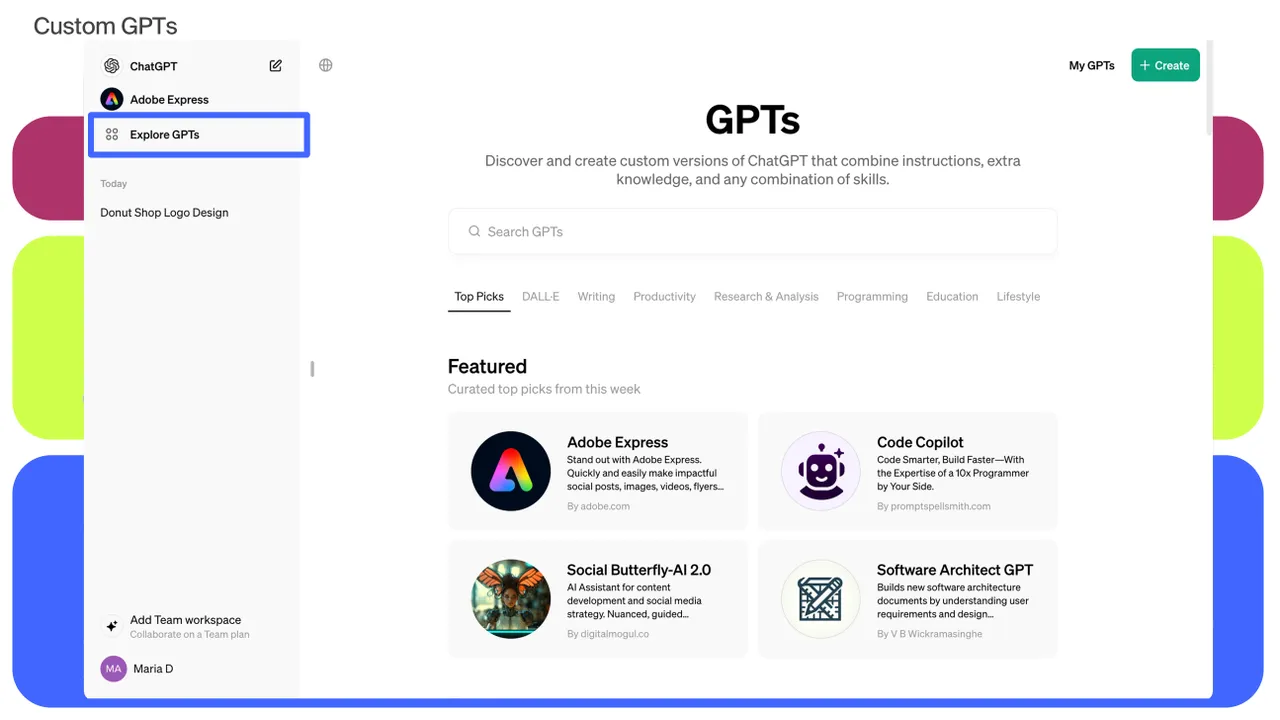View the Lifestyle tab
Screen dimensions: 1280x720
(1018, 297)
